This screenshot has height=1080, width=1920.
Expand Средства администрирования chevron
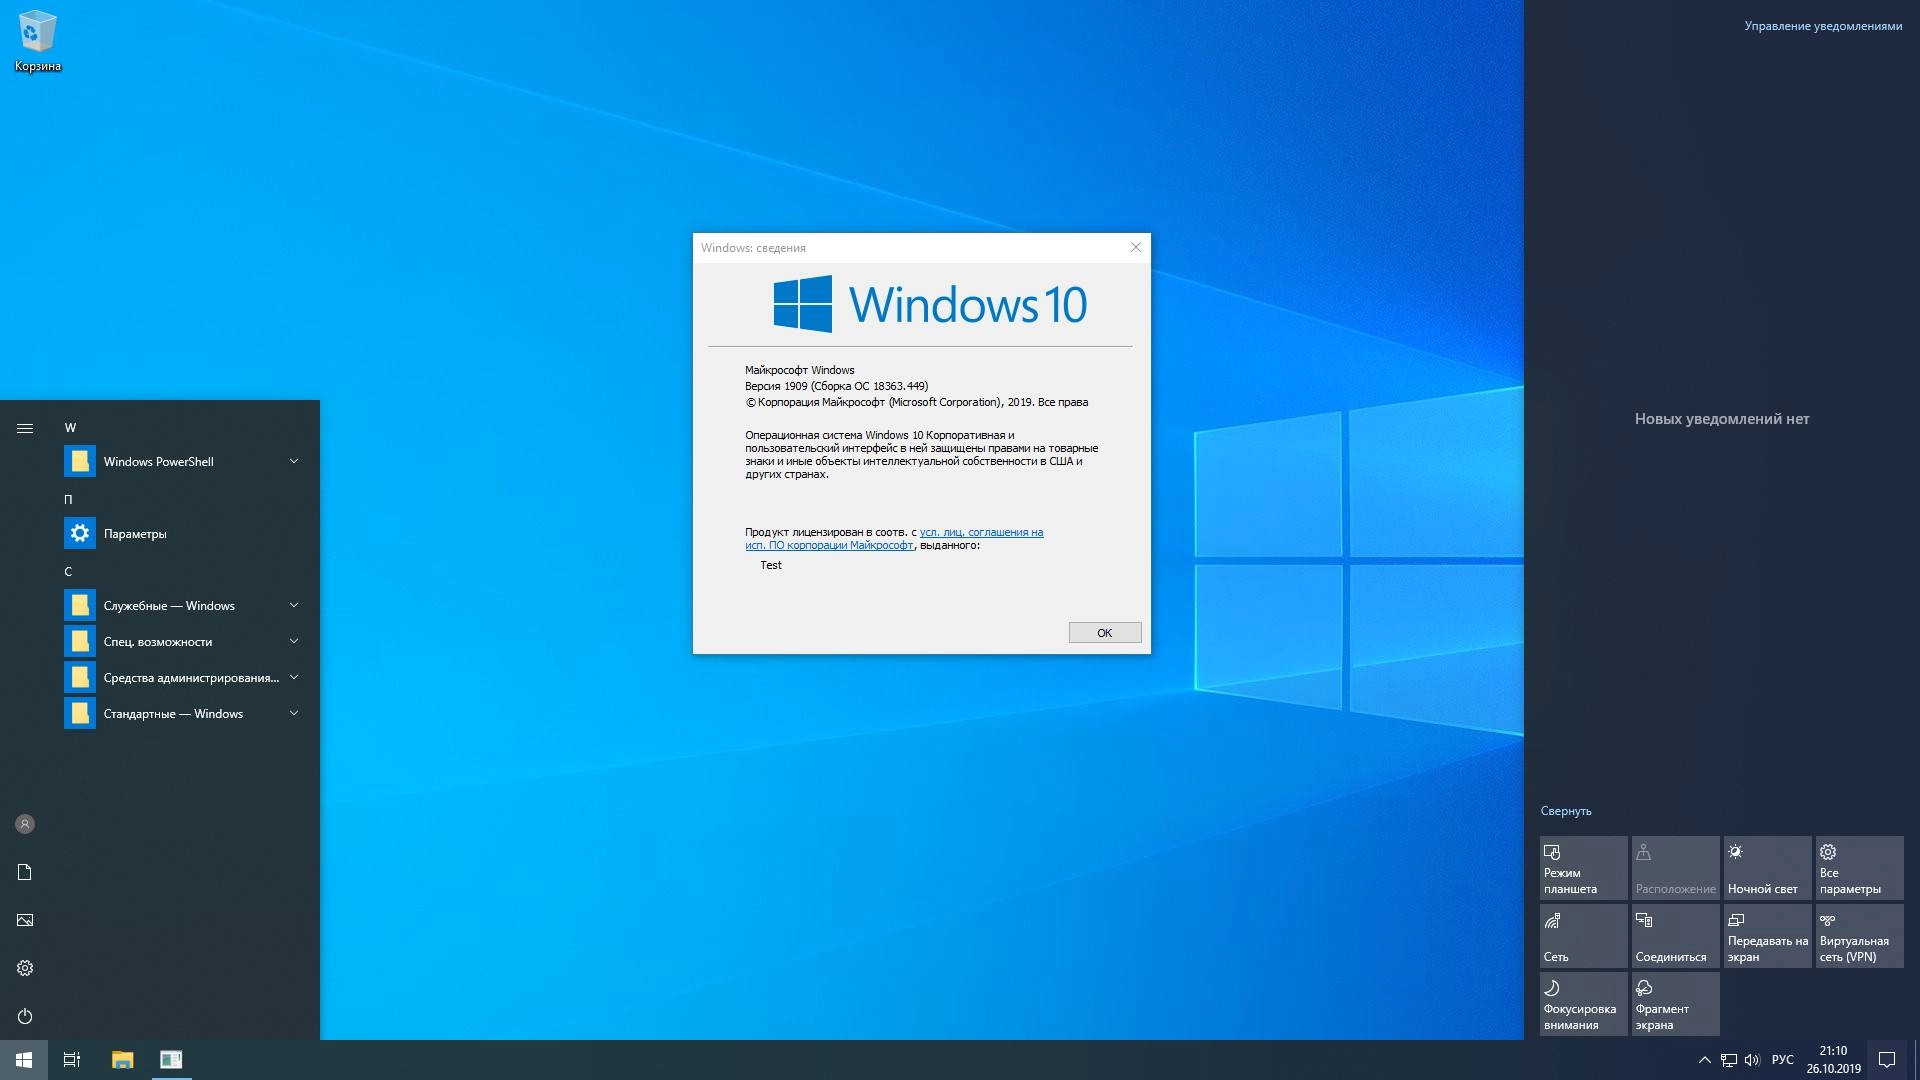[x=294, y=677]
